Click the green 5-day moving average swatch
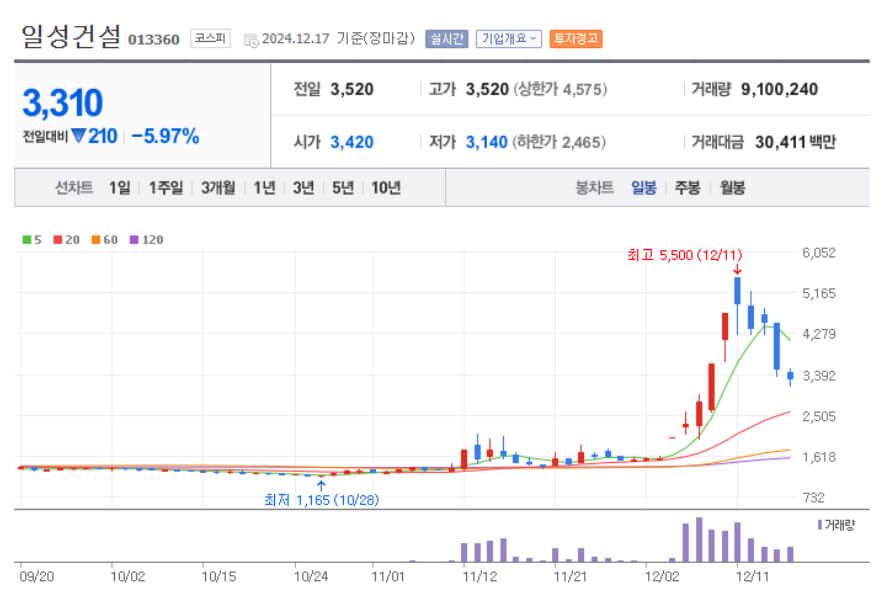880x600 pixels. pyautogui.click(x=26, y=240)
